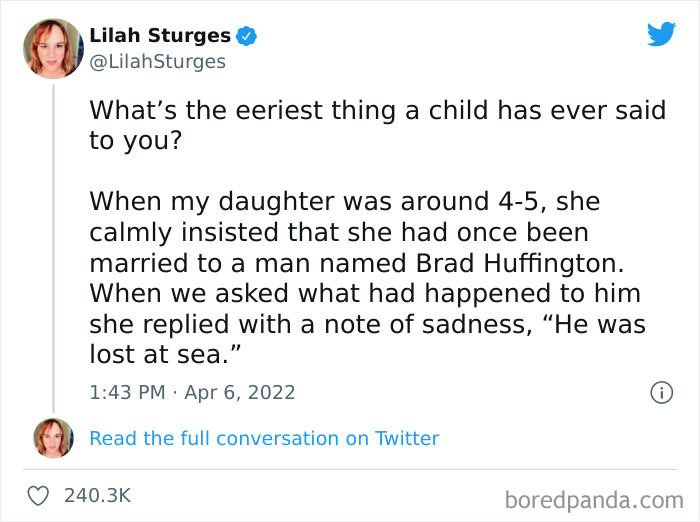
Task: View the 240.3K likes count
Action: (96, 496)
